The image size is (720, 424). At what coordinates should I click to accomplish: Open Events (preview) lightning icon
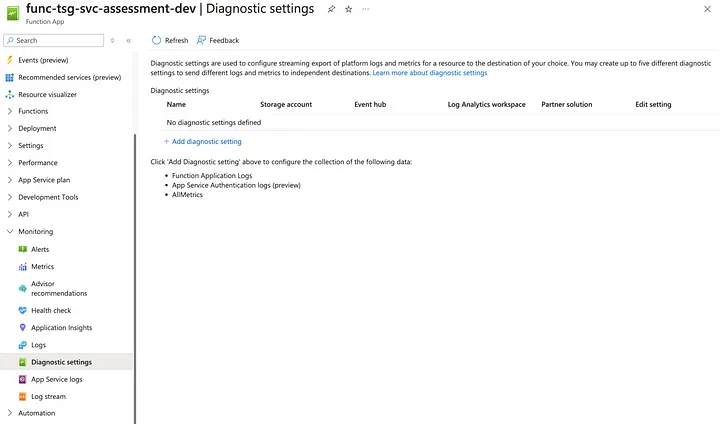(10, 60)
